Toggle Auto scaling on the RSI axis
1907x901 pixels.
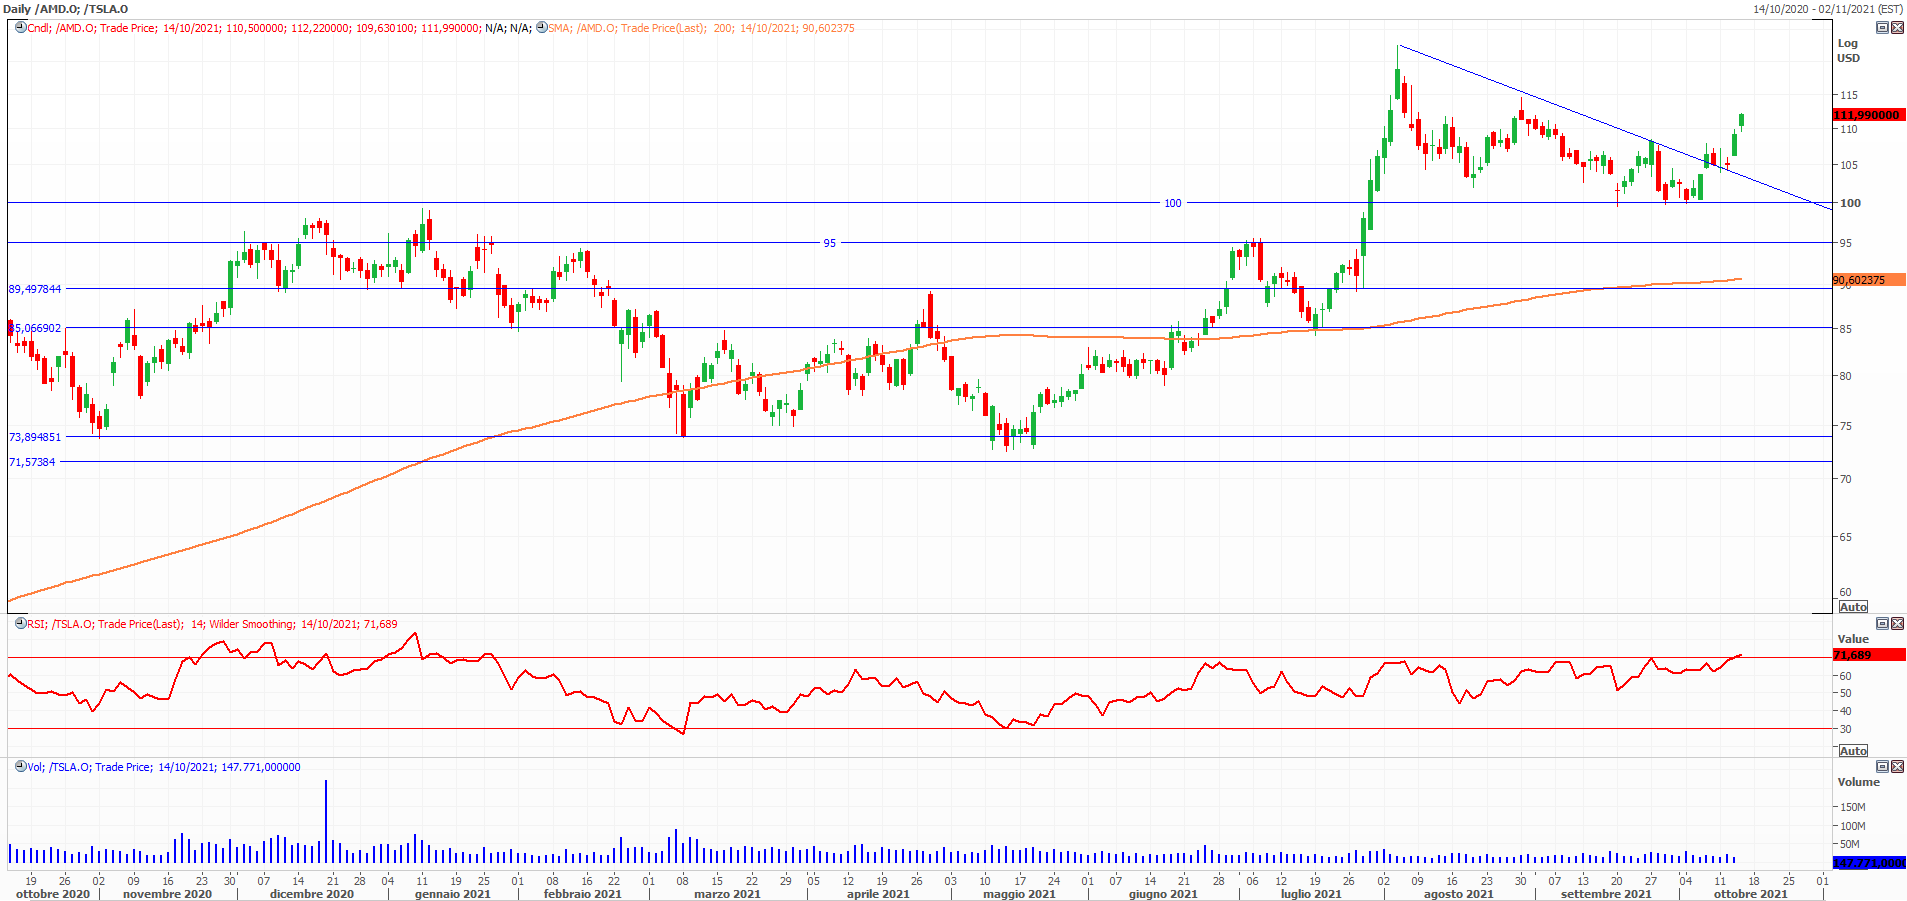(x=1853, y=751)
